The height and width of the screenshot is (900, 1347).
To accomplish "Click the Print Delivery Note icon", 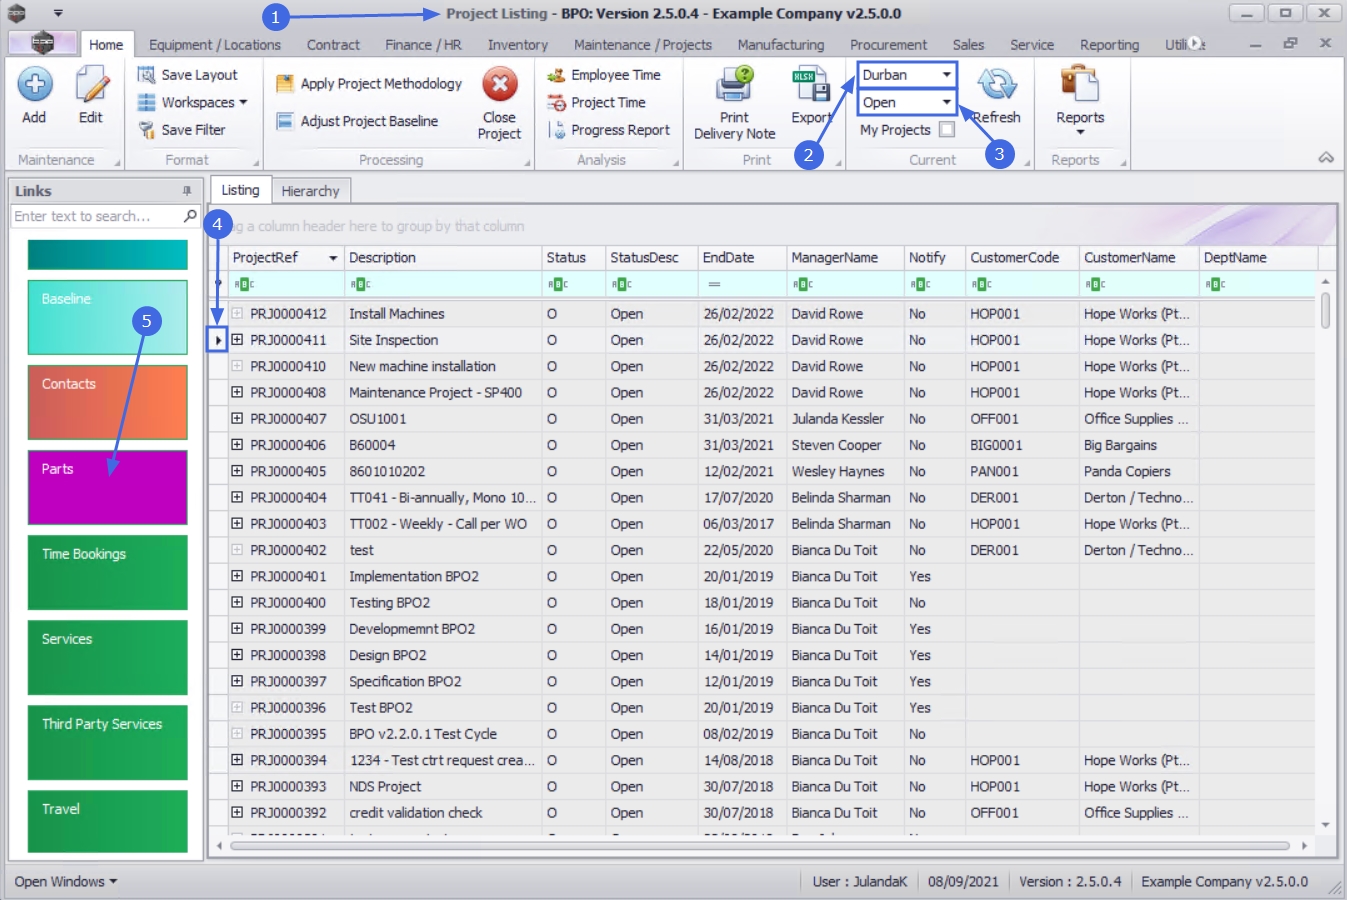I will [x=735, y=85].
